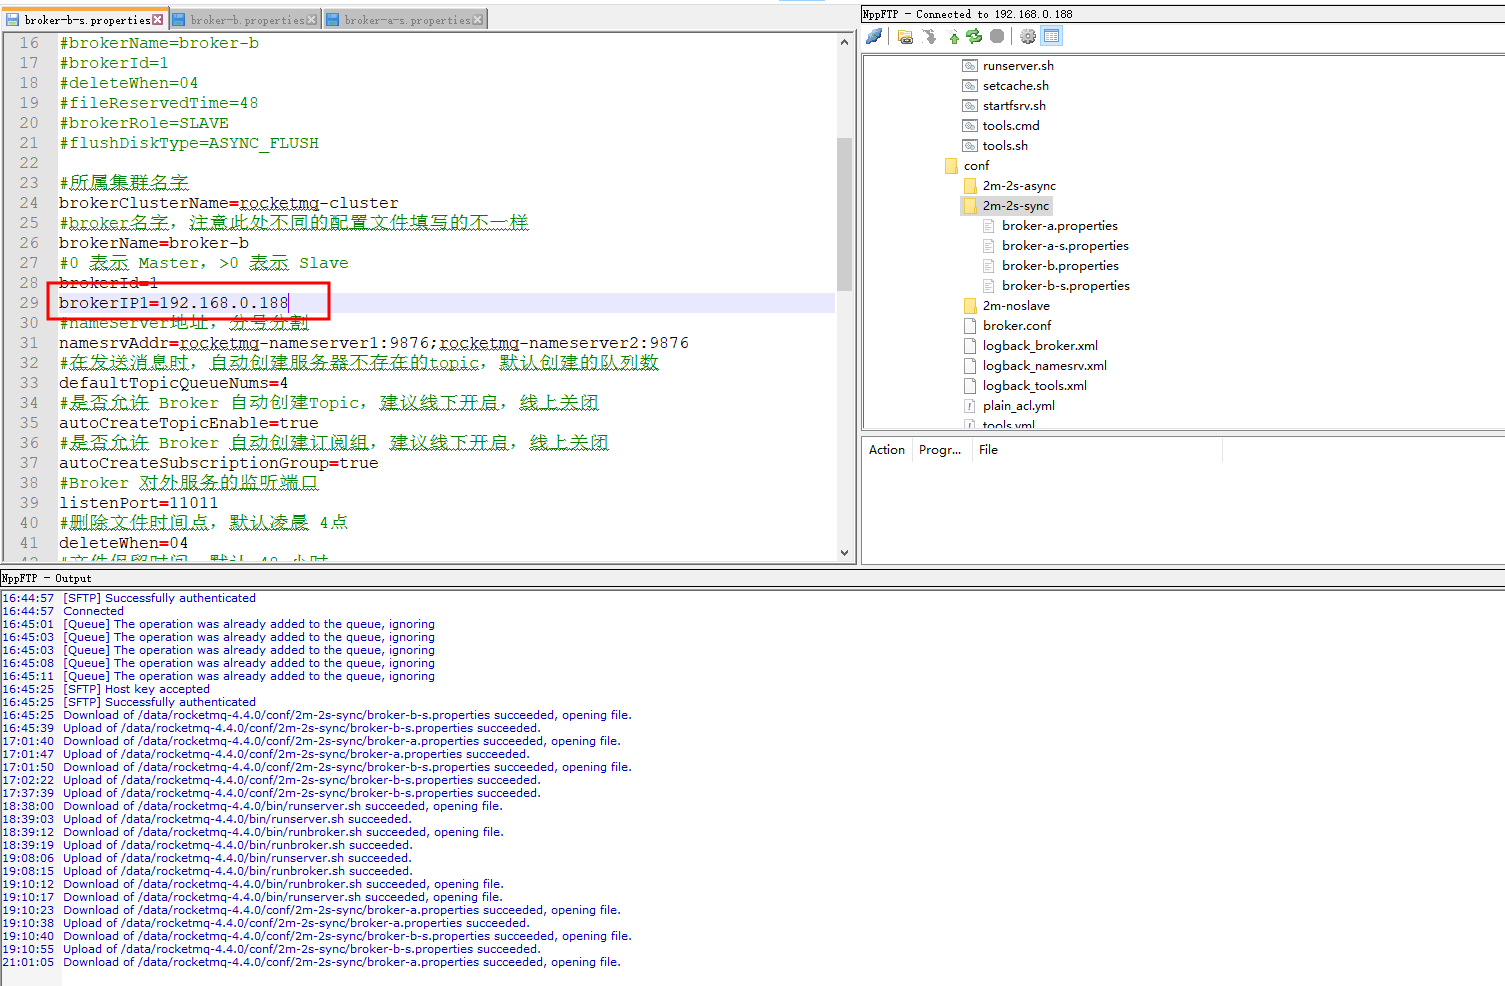Click the editor scrollbar down arrow
Image resolution: width=1505 pixels, height=986 pixels.
(x=843, y=551)
